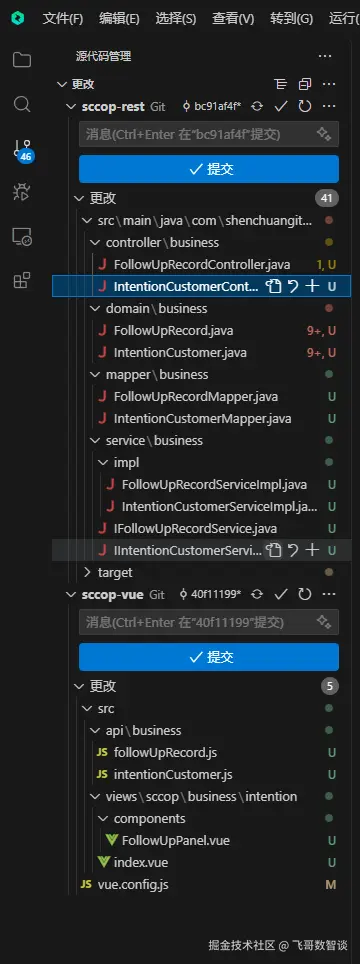Open the Remote Explorer monitor icon
Screen dimensions: 360x964
(x=22, y=237)
